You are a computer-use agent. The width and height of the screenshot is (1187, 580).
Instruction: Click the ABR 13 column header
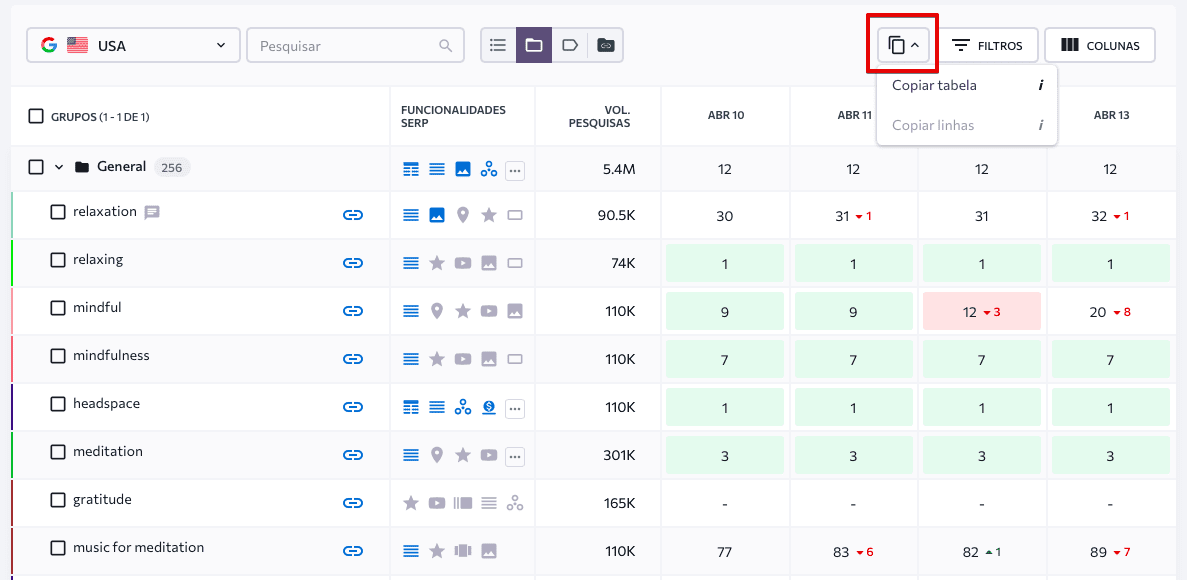(x=1111, y=116)
